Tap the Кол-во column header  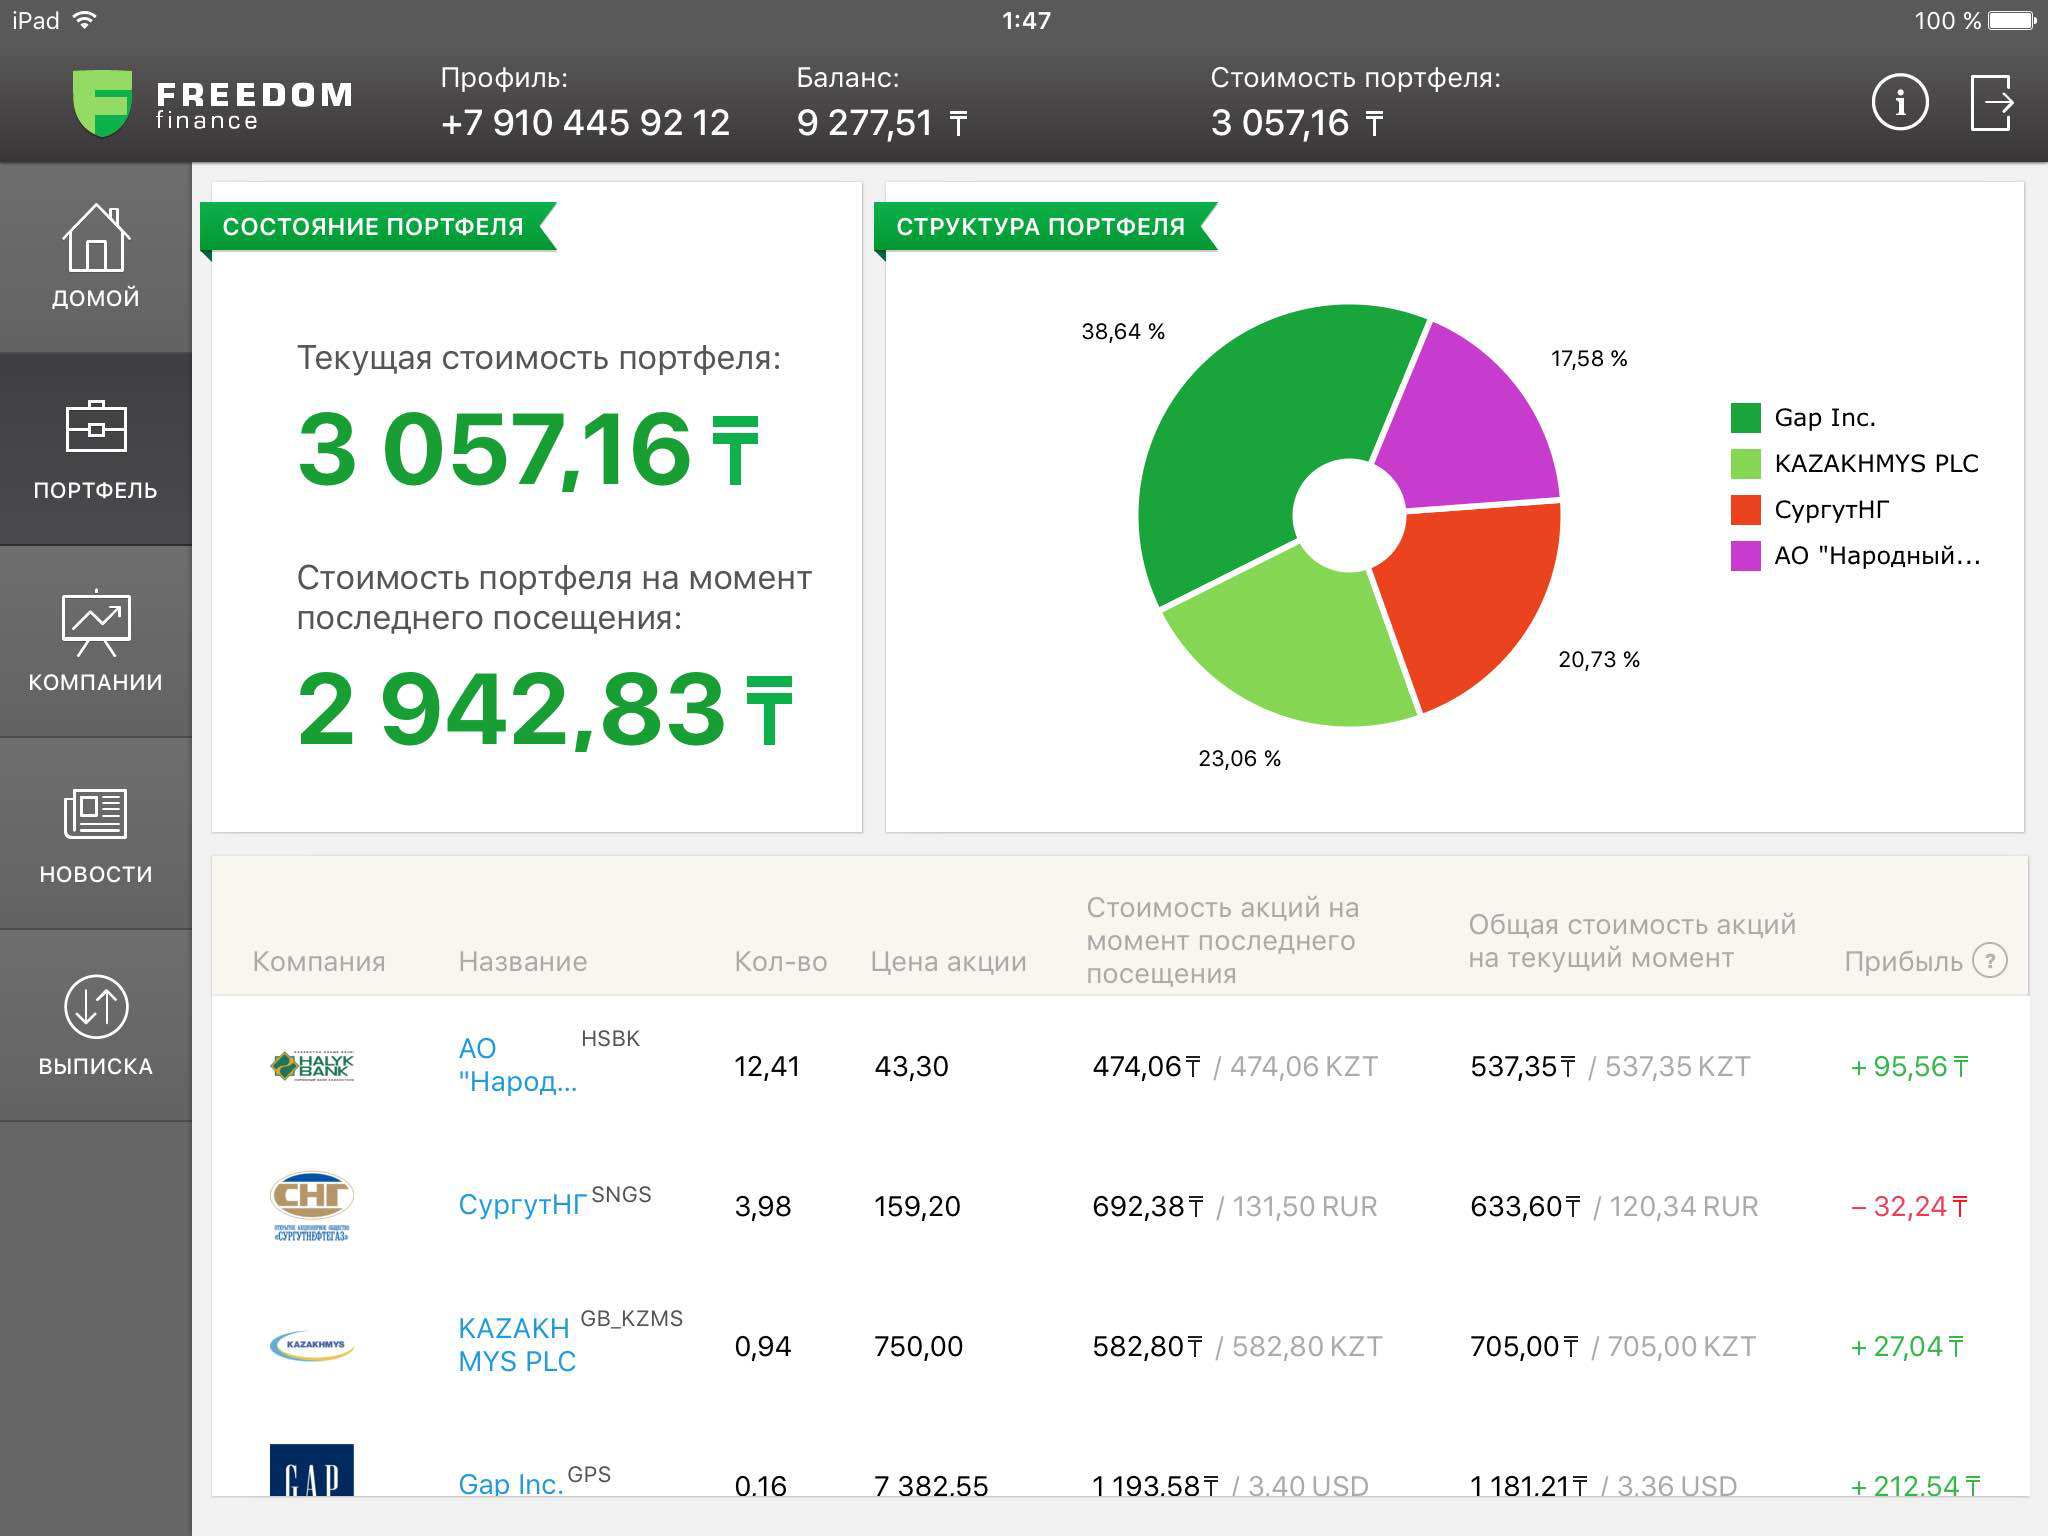click(x=781, y=961)
